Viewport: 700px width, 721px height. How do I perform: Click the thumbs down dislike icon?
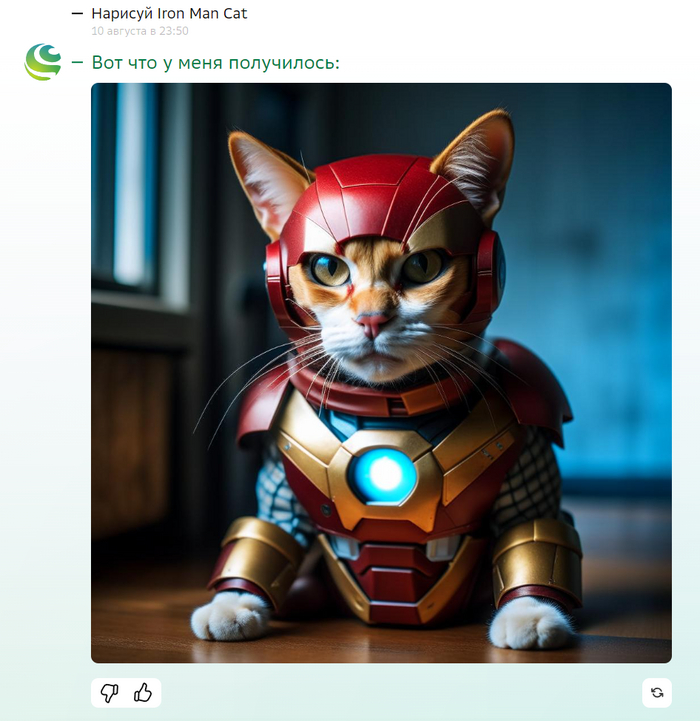coord(109,692)
